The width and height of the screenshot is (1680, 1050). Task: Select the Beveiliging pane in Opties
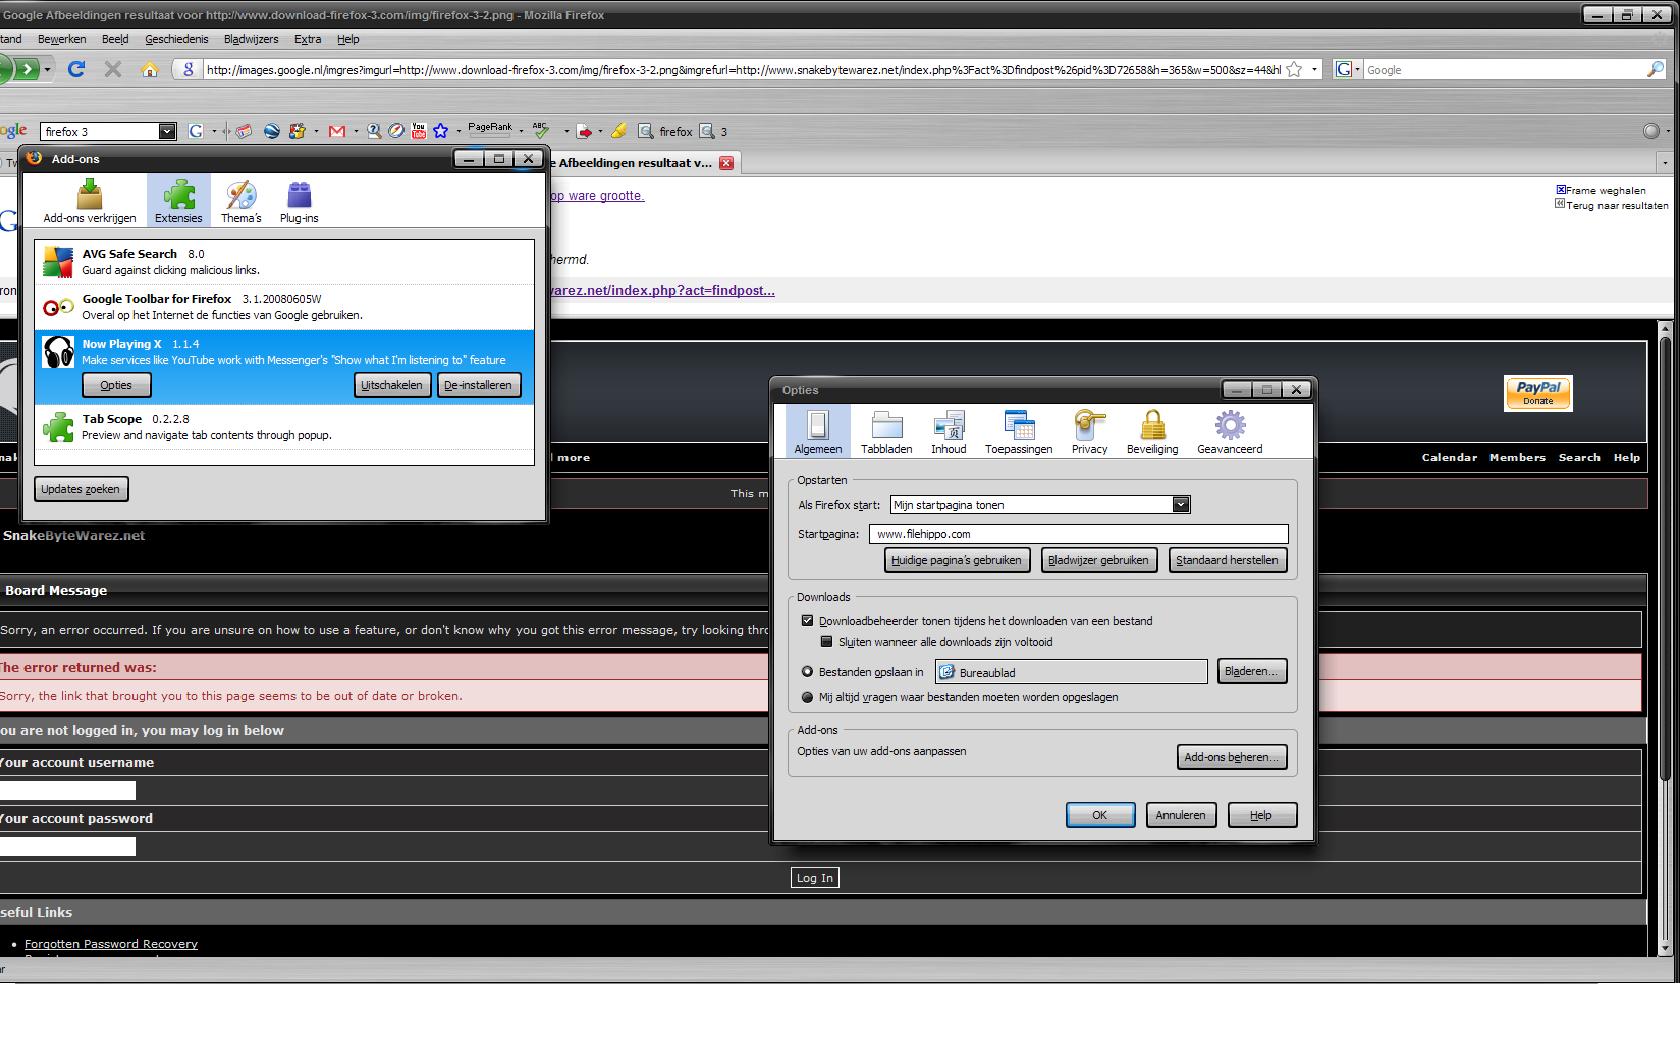tap(1152, 432)
